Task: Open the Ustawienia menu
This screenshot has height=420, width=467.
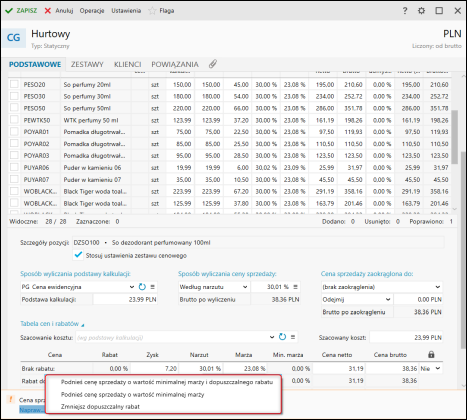Action: [126, 11]
